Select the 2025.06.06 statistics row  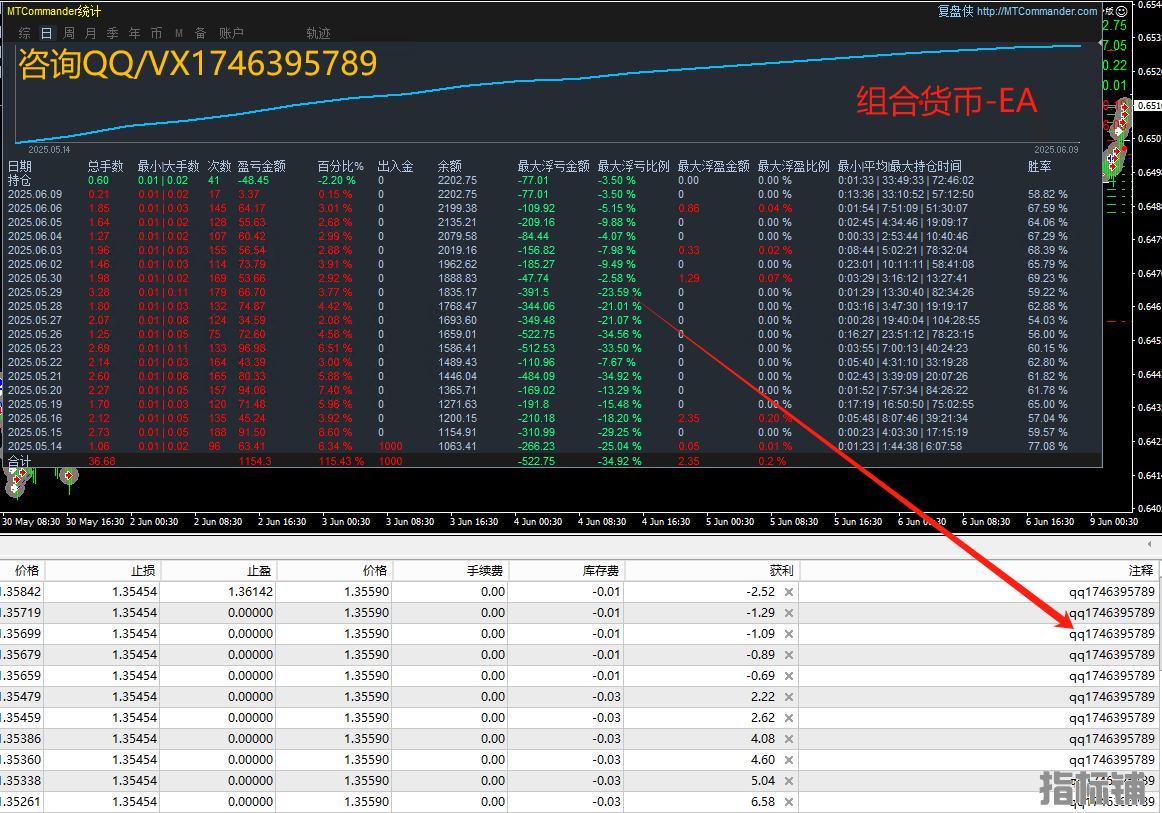tap(552, 208)
